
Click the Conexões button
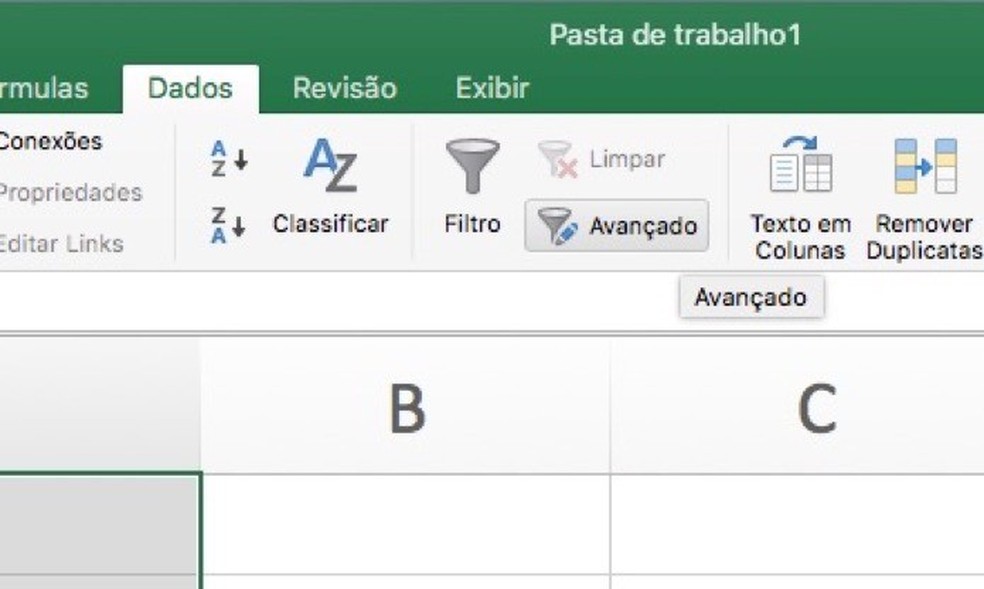click(50, 141)
